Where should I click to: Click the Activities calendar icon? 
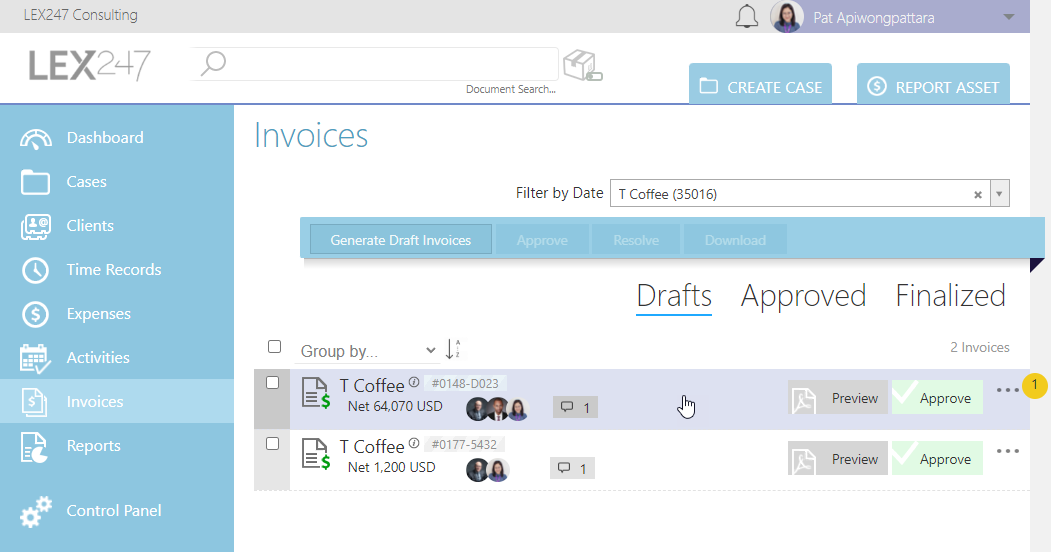click(35, 359)
